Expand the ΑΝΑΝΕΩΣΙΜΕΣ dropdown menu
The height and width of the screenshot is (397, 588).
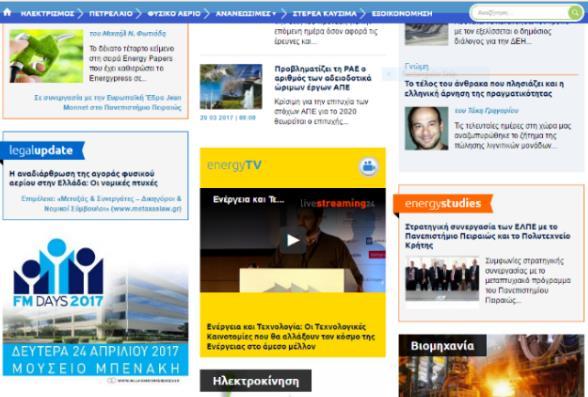pyautogui.click(x=246, y=13)
